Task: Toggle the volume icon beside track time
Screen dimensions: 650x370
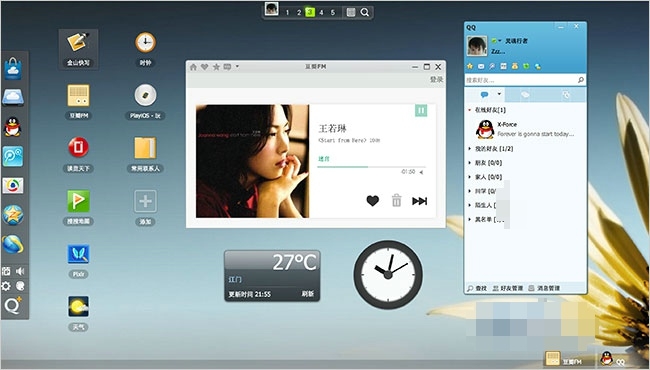Action: coord(422,172)
